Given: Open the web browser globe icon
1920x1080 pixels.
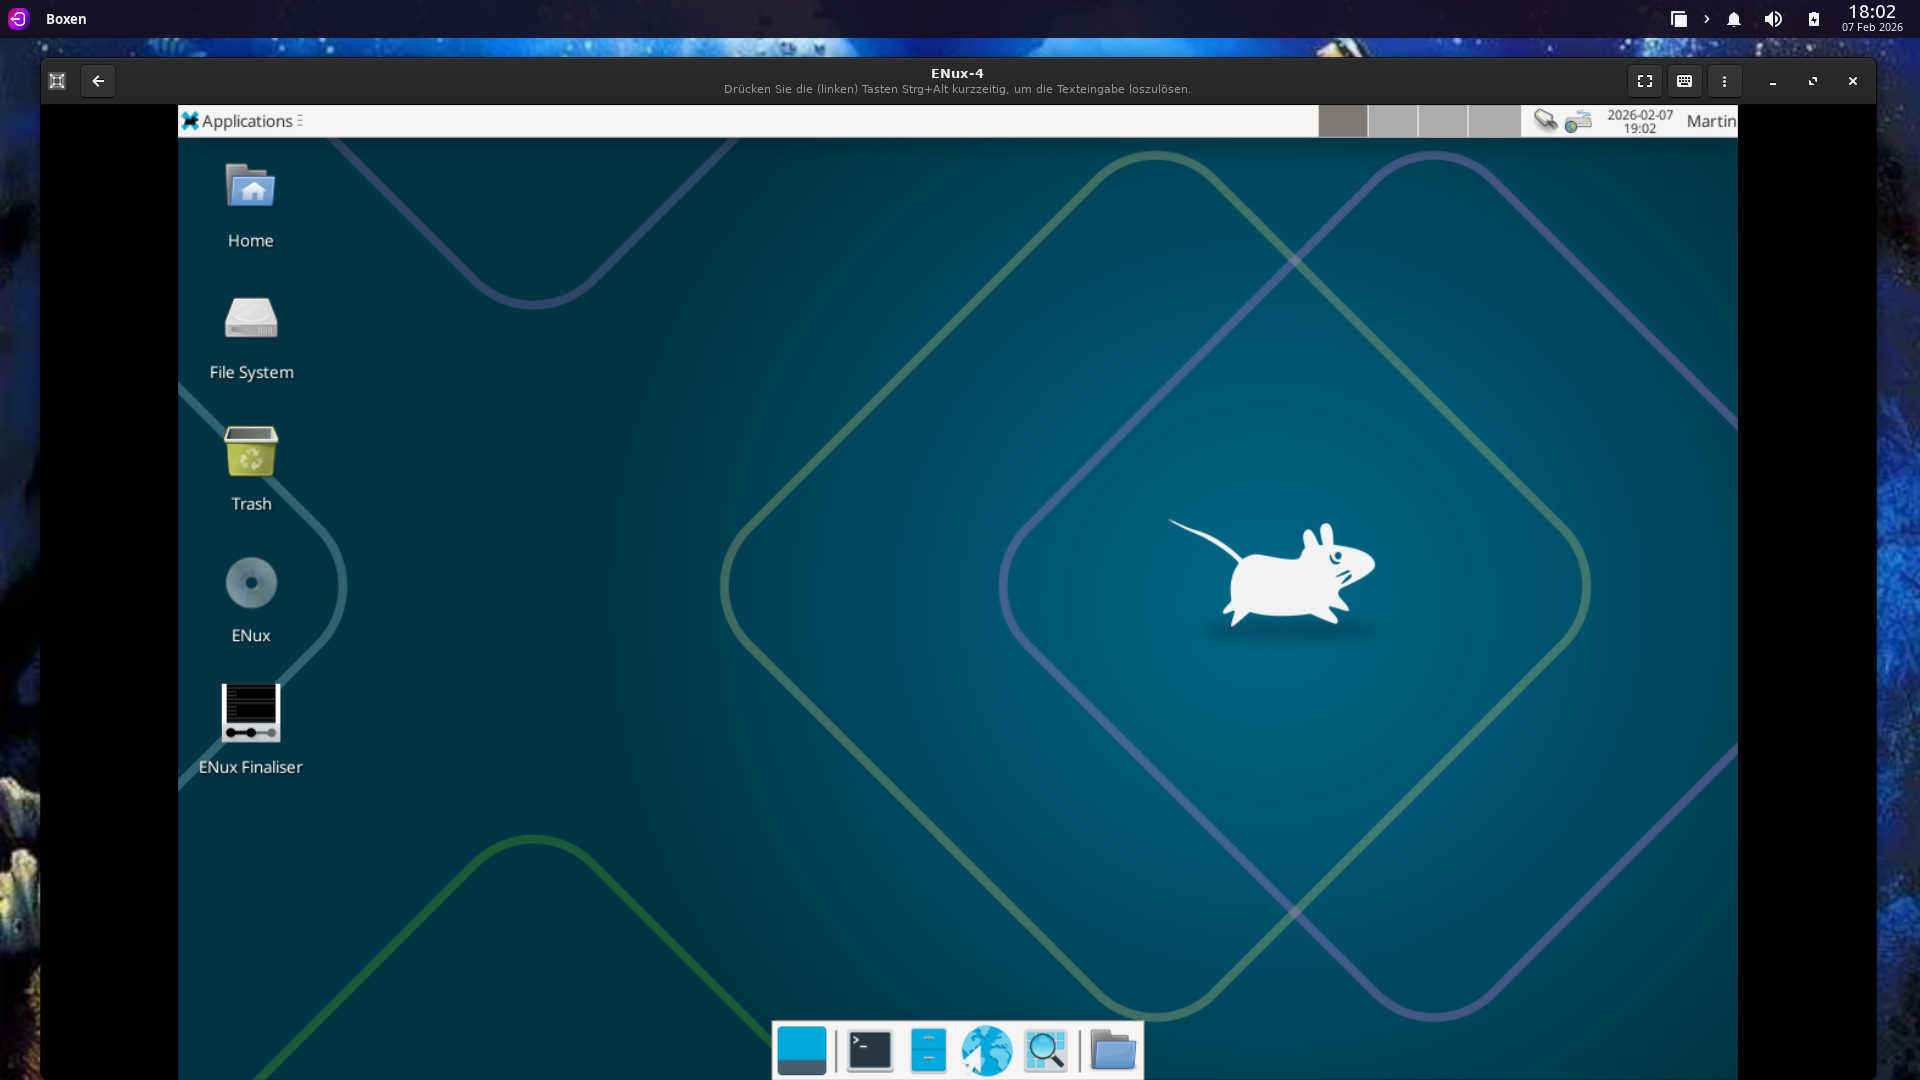Looking at the screenshot, I should (x=986, y=1051).
